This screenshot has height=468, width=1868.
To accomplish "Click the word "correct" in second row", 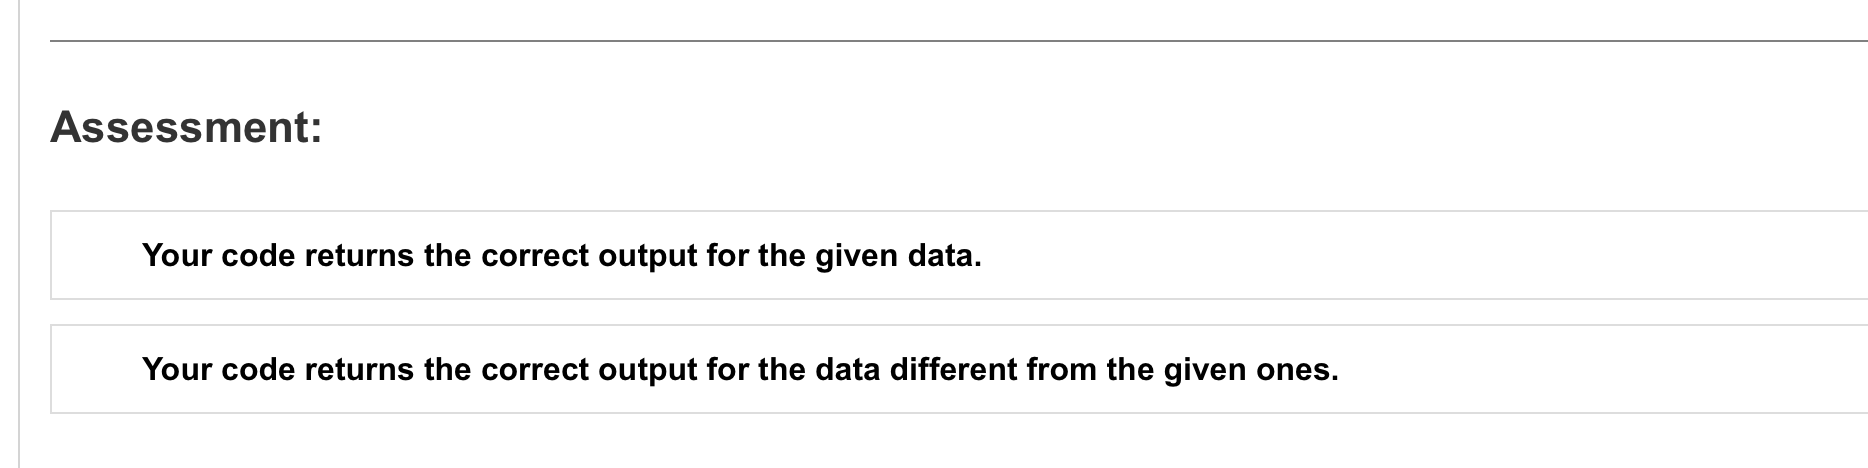I will point(535,371).
